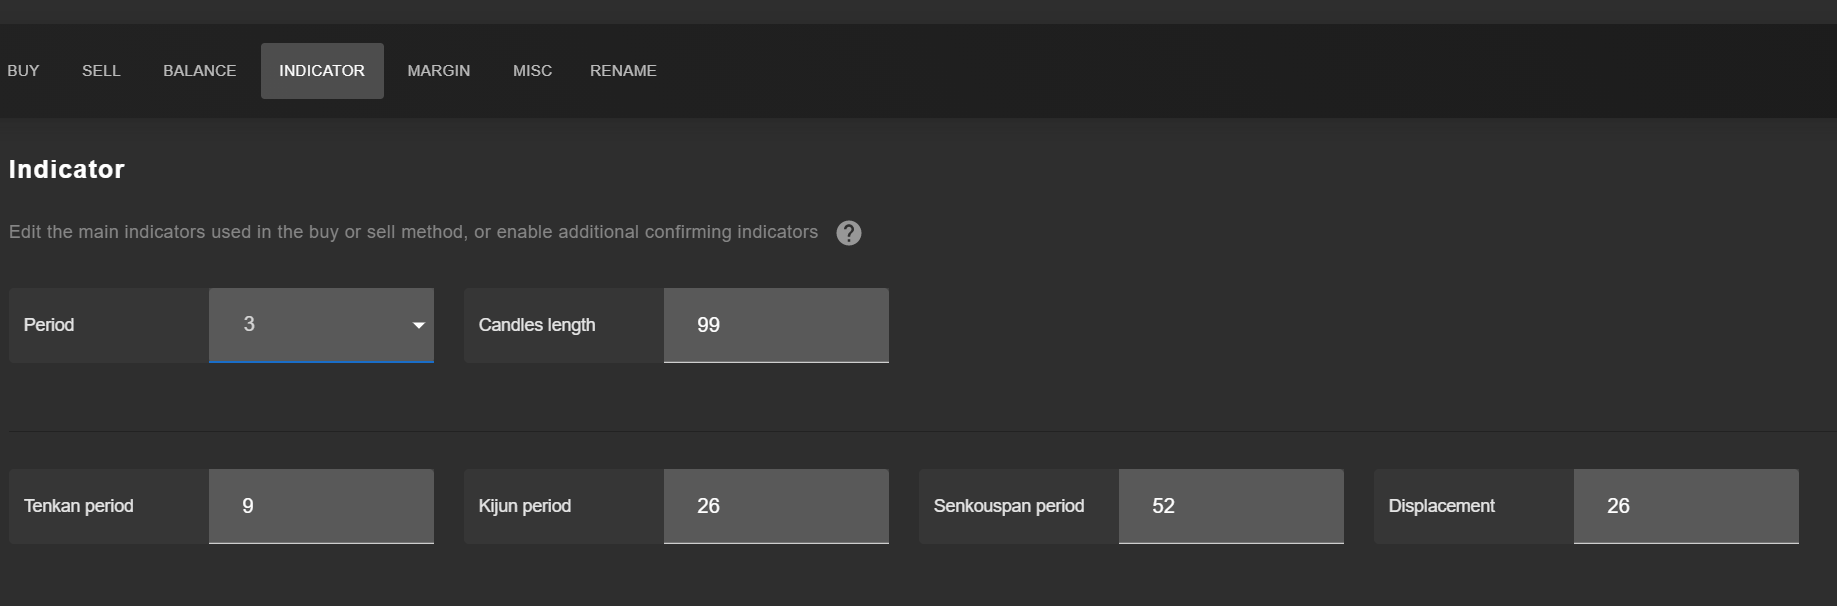Open the BALANCE tab
Image resolution: width=1837 pixels, height=606 pixels.
[200, 71]
